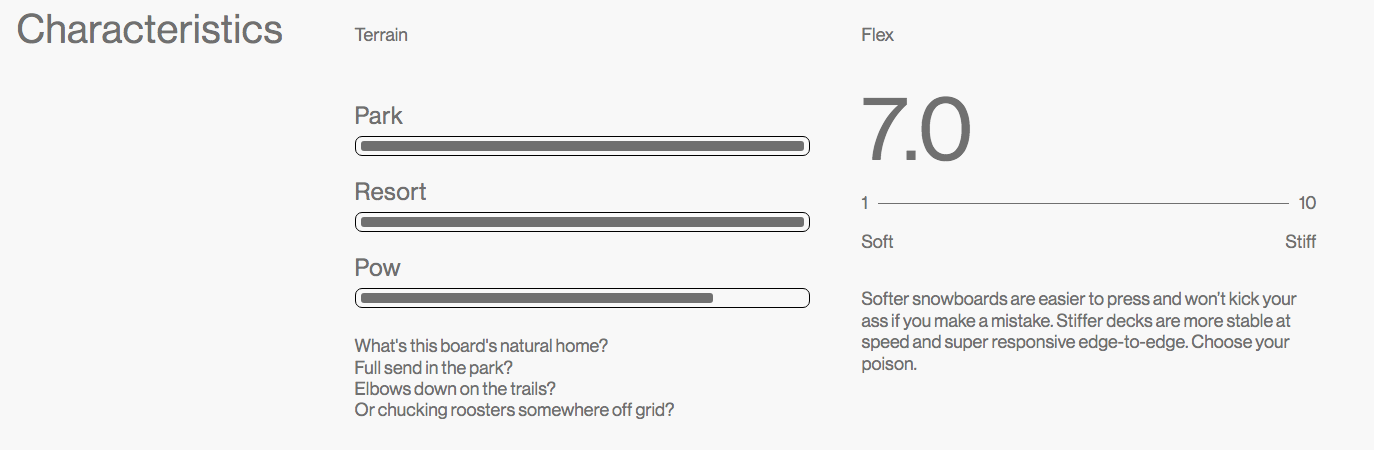The image size is (1374, 450).
Task: Click the Park rating bar
Action: 582,146
